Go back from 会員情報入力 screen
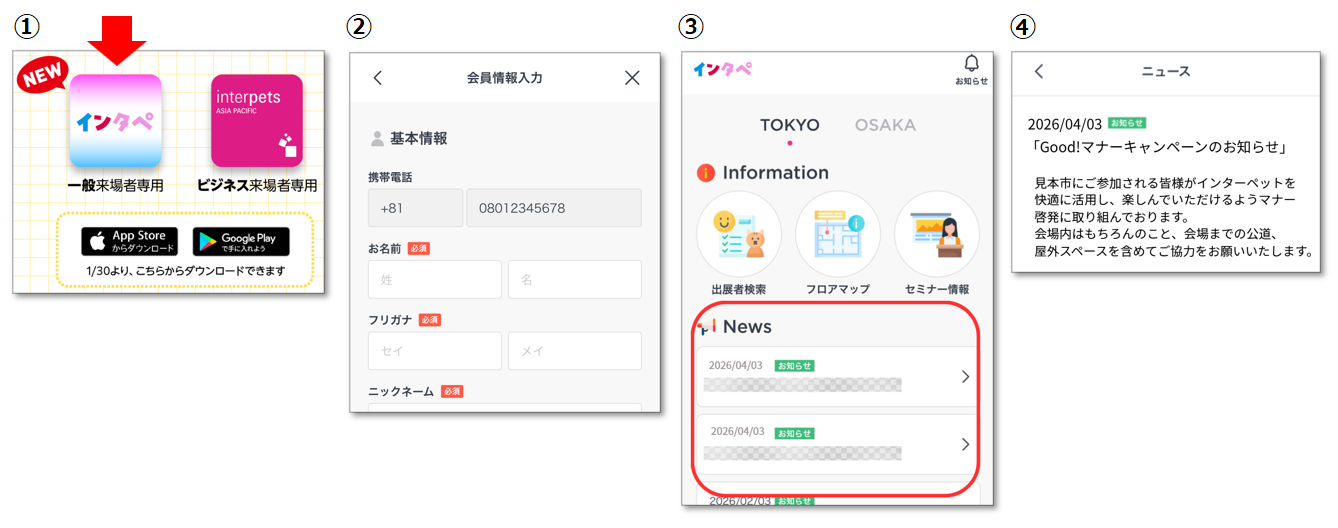Viewport: 1338px width, 528px height. point(377,78)
